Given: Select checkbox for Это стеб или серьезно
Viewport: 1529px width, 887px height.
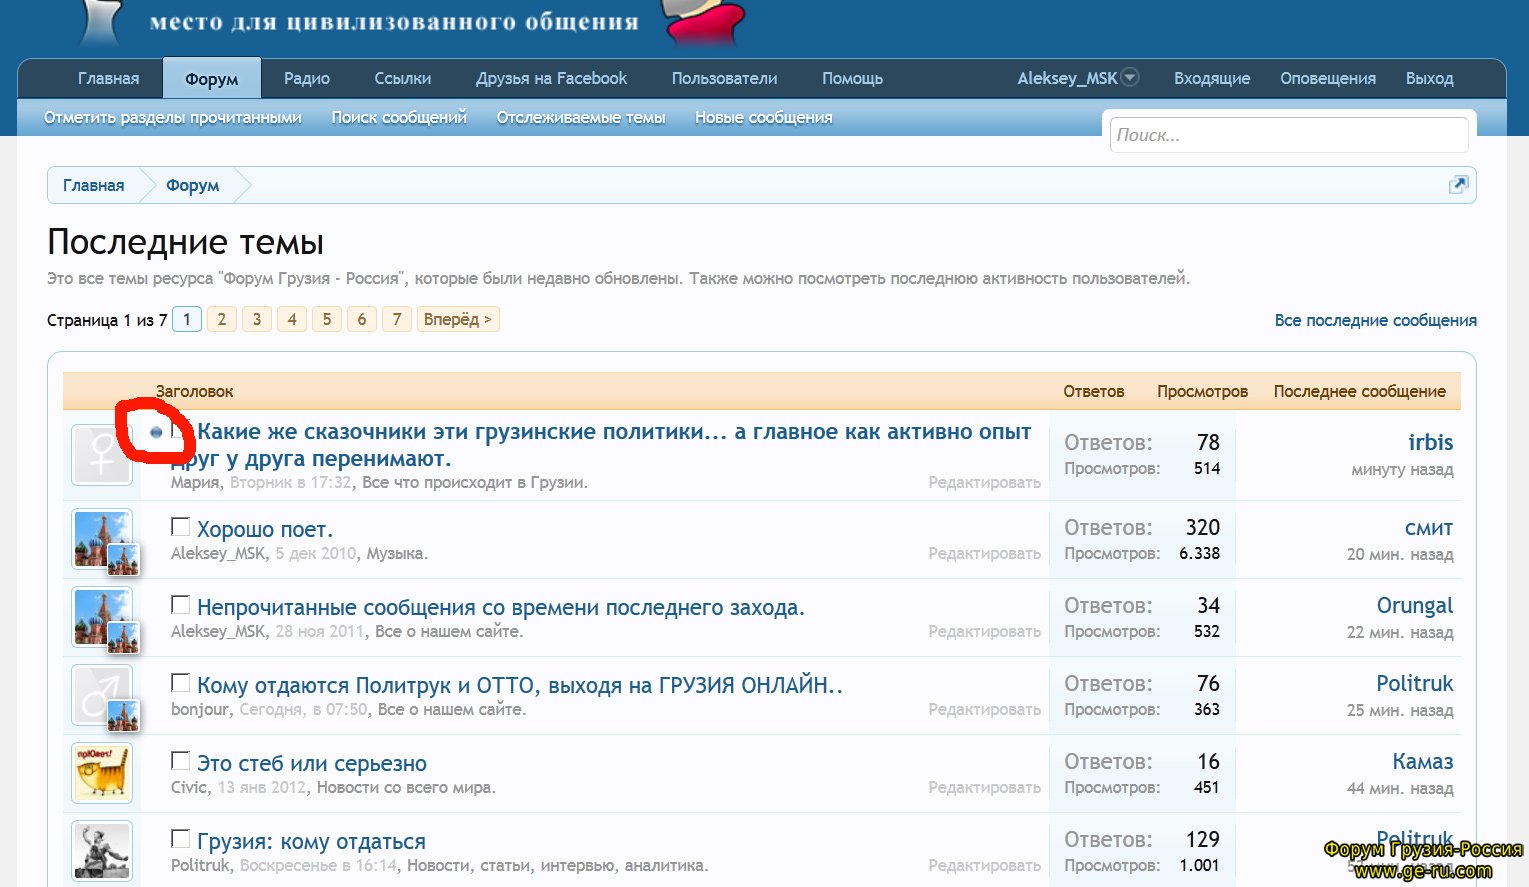Looking at the screenshot, I should pos(180,761).
